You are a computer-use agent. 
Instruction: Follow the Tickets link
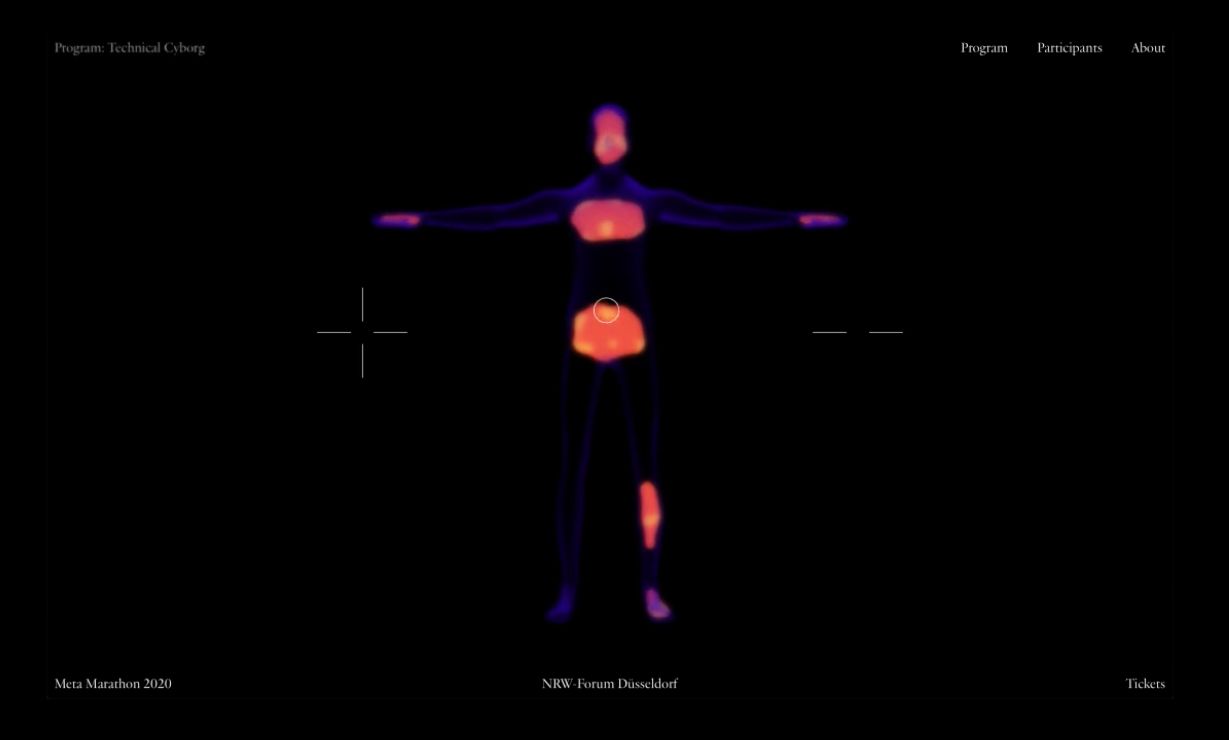click(1145, 684)
